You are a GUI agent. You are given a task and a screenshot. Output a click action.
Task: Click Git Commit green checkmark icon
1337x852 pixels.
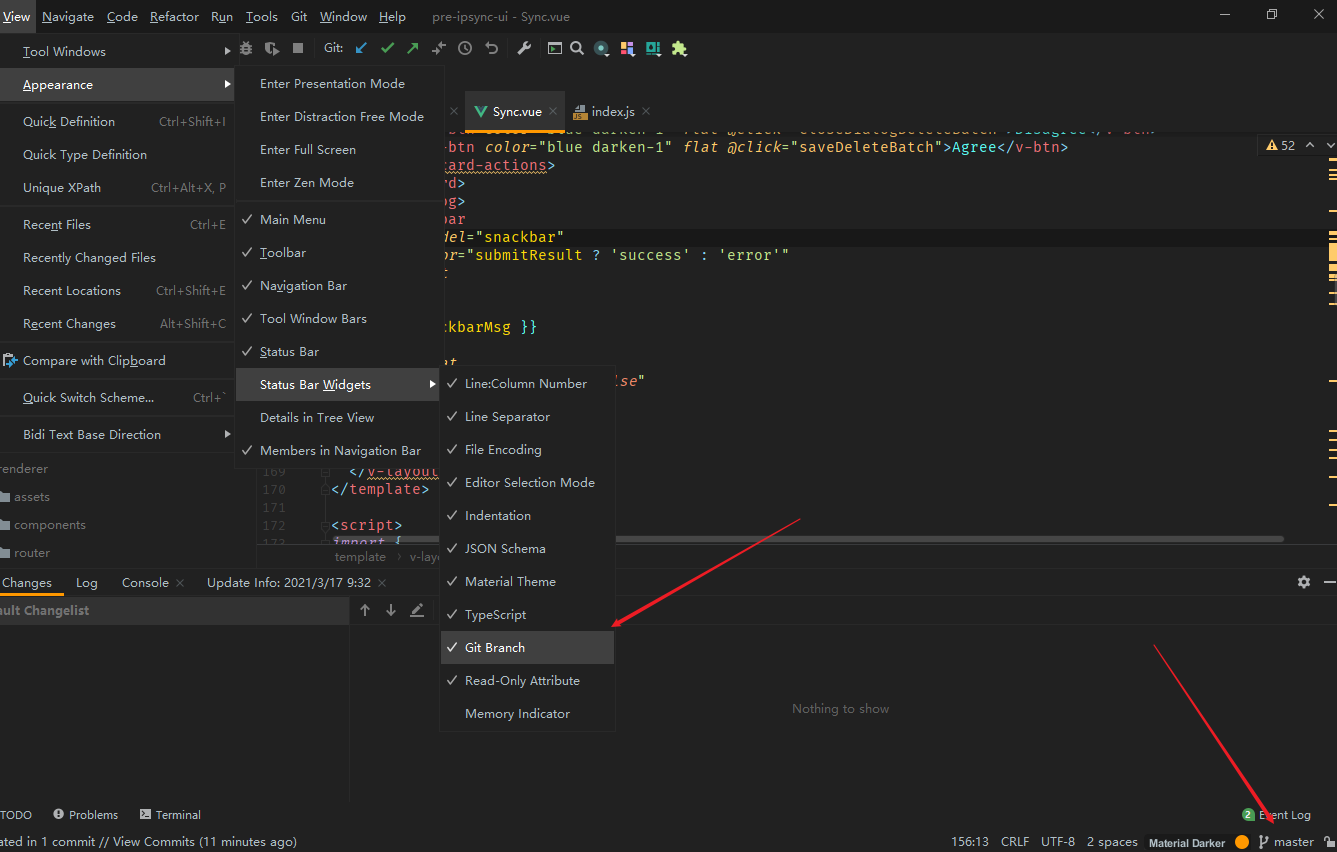pos(388,48)
